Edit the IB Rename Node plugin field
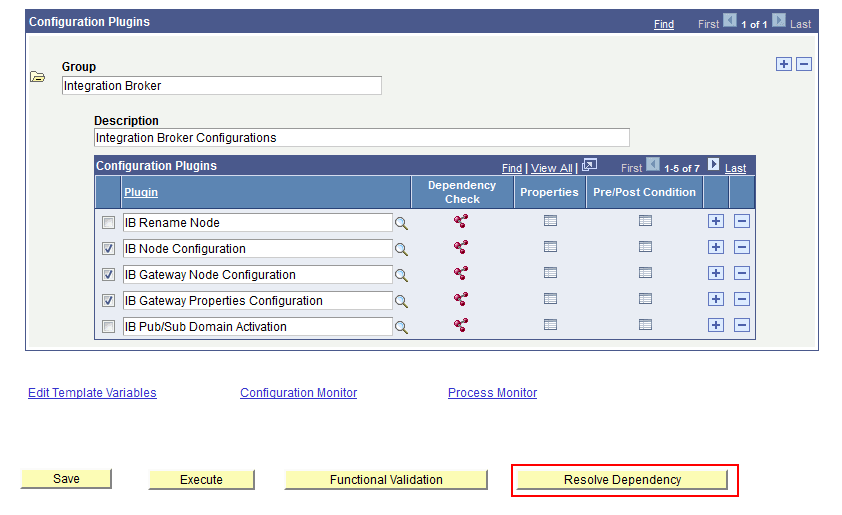The height and width of the screenshot is (515, 842). [258, 222]
